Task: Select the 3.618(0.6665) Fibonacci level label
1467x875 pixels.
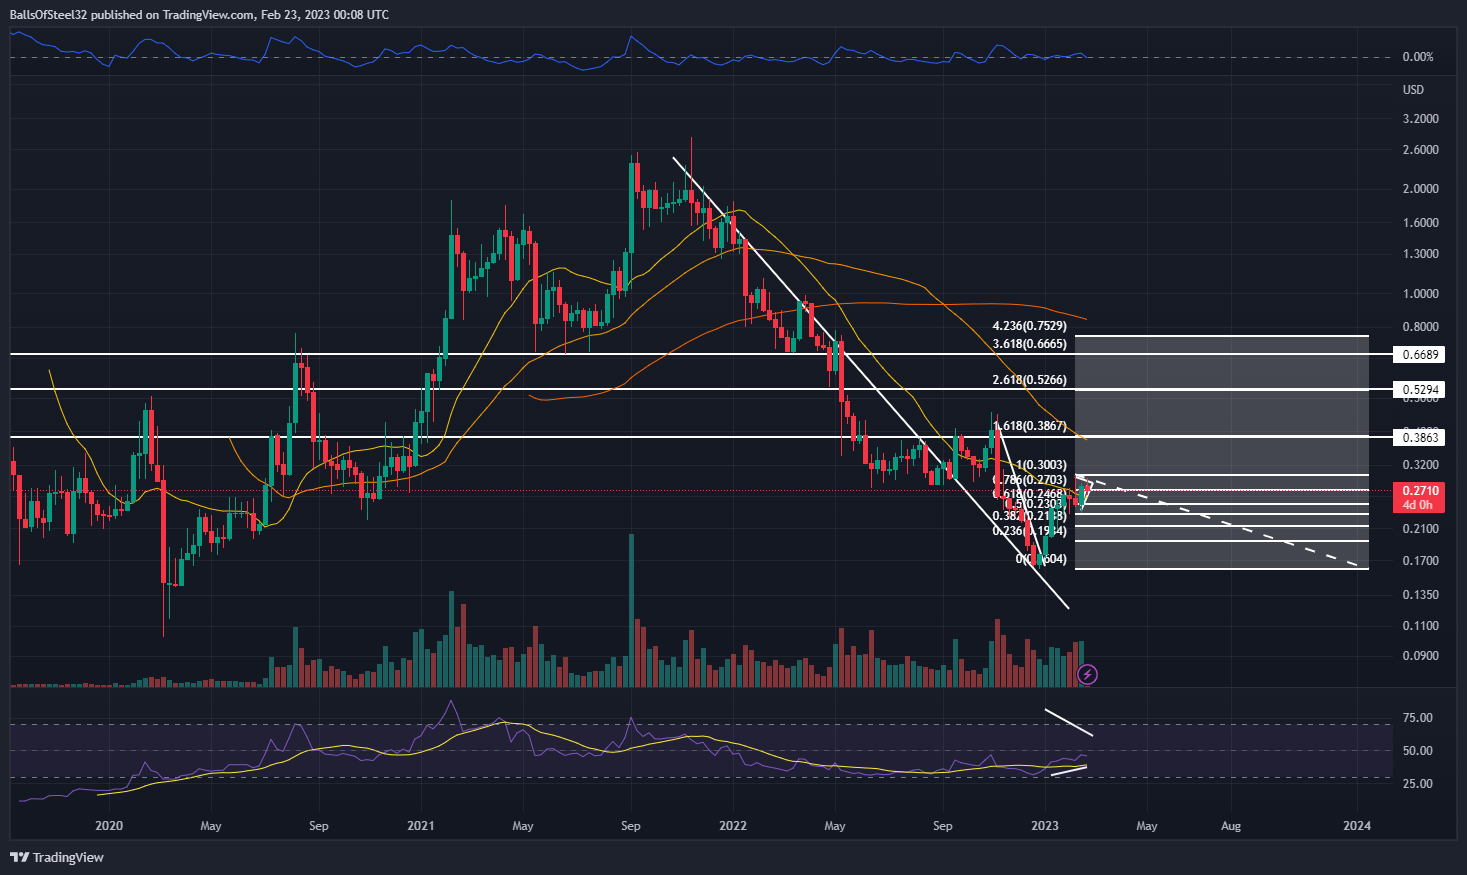Action: [1029, 343]
